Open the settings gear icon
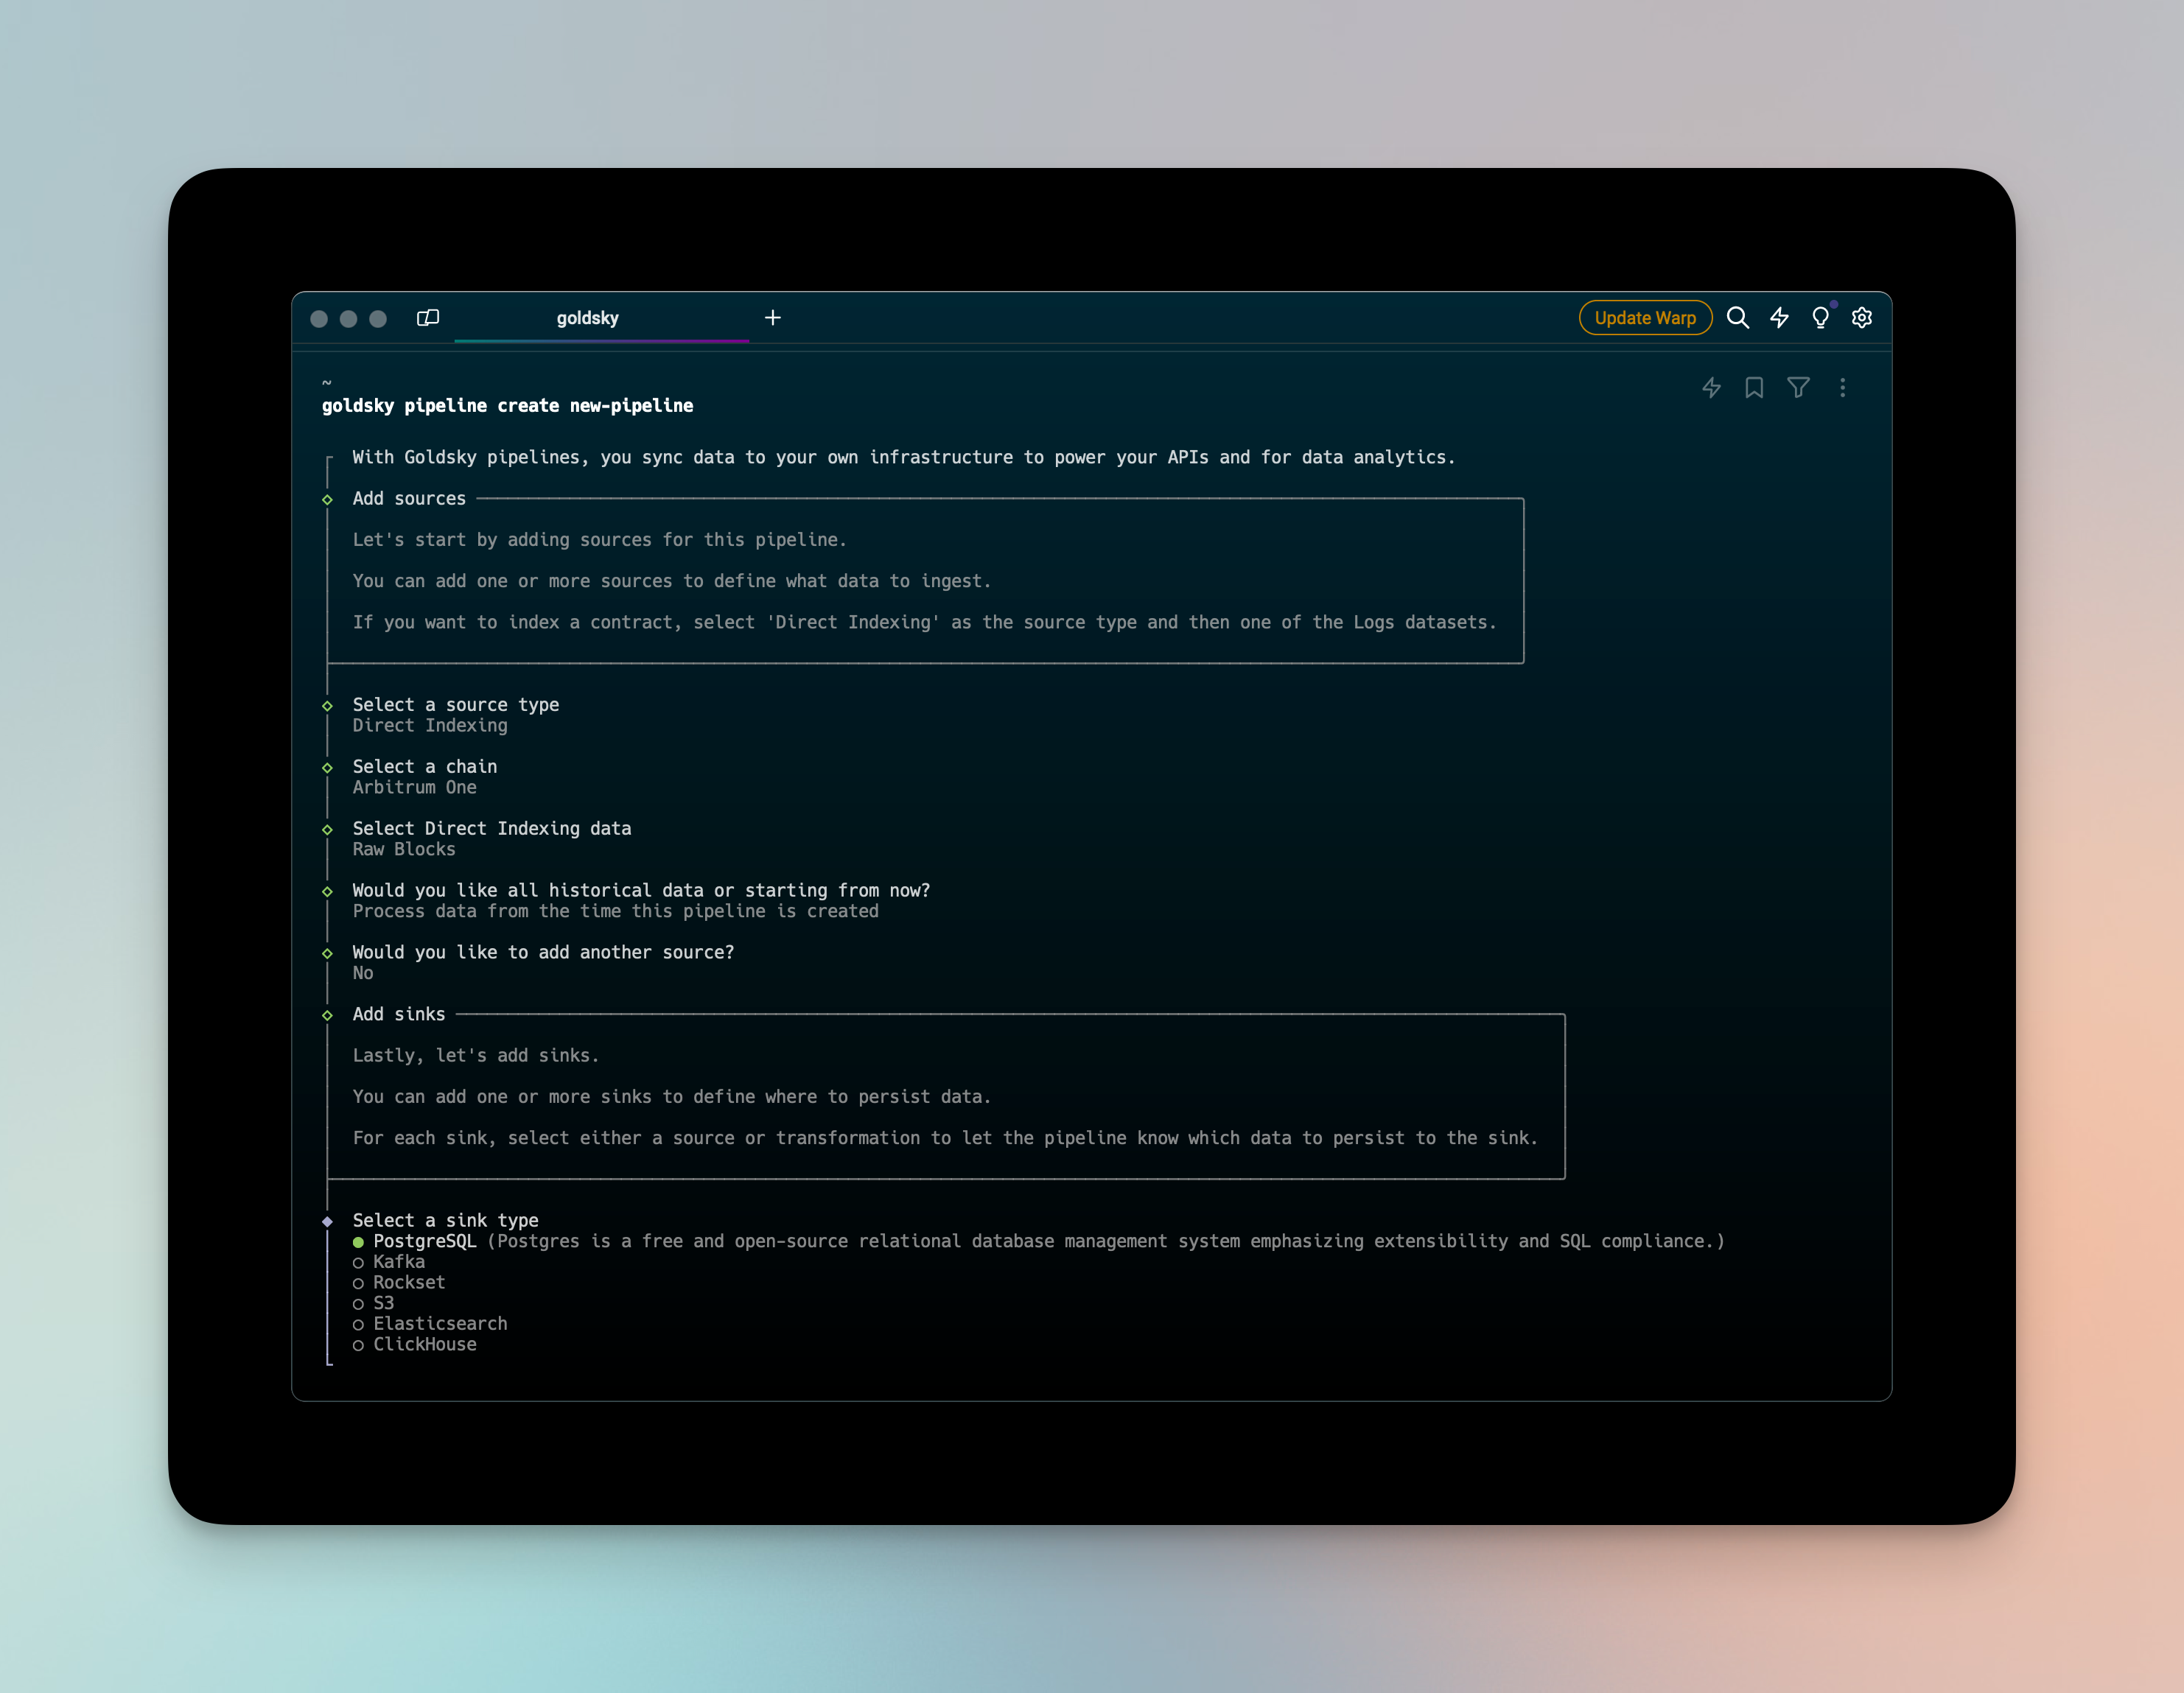The width and height of the screenshot is (2184, 1693). coord(1862,318)
